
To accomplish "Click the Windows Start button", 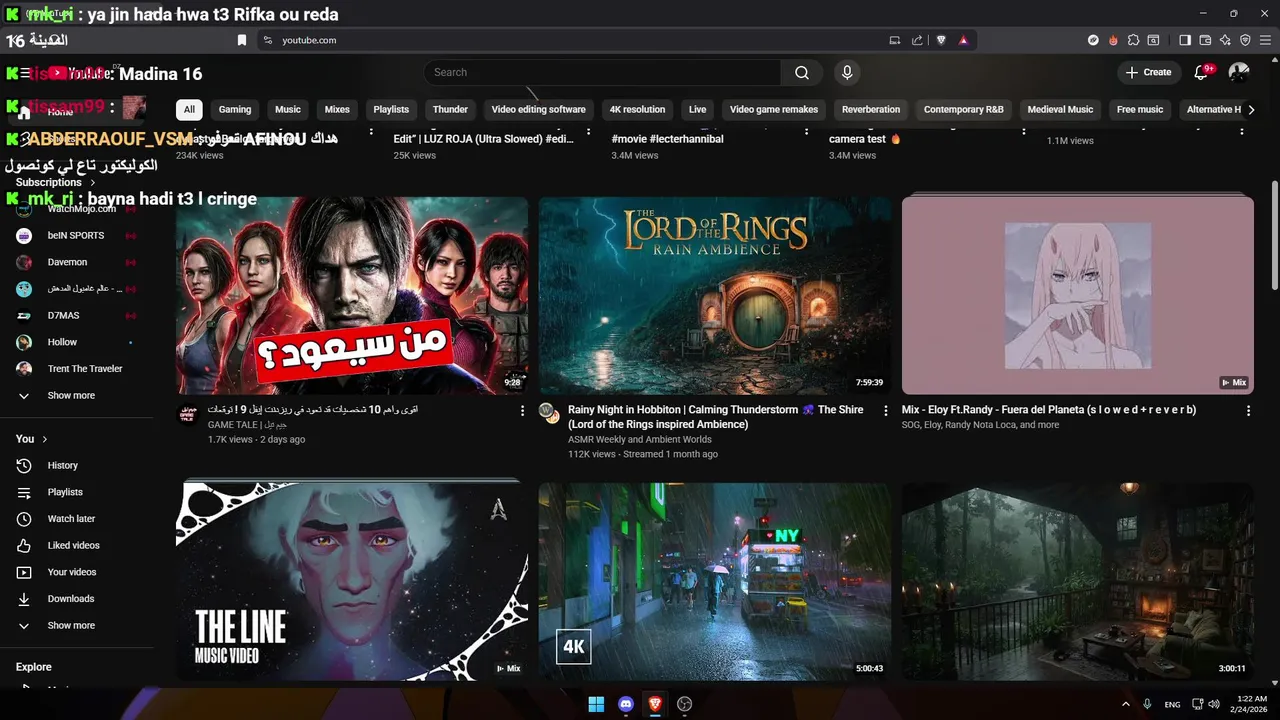I will (x=596, y=704).
